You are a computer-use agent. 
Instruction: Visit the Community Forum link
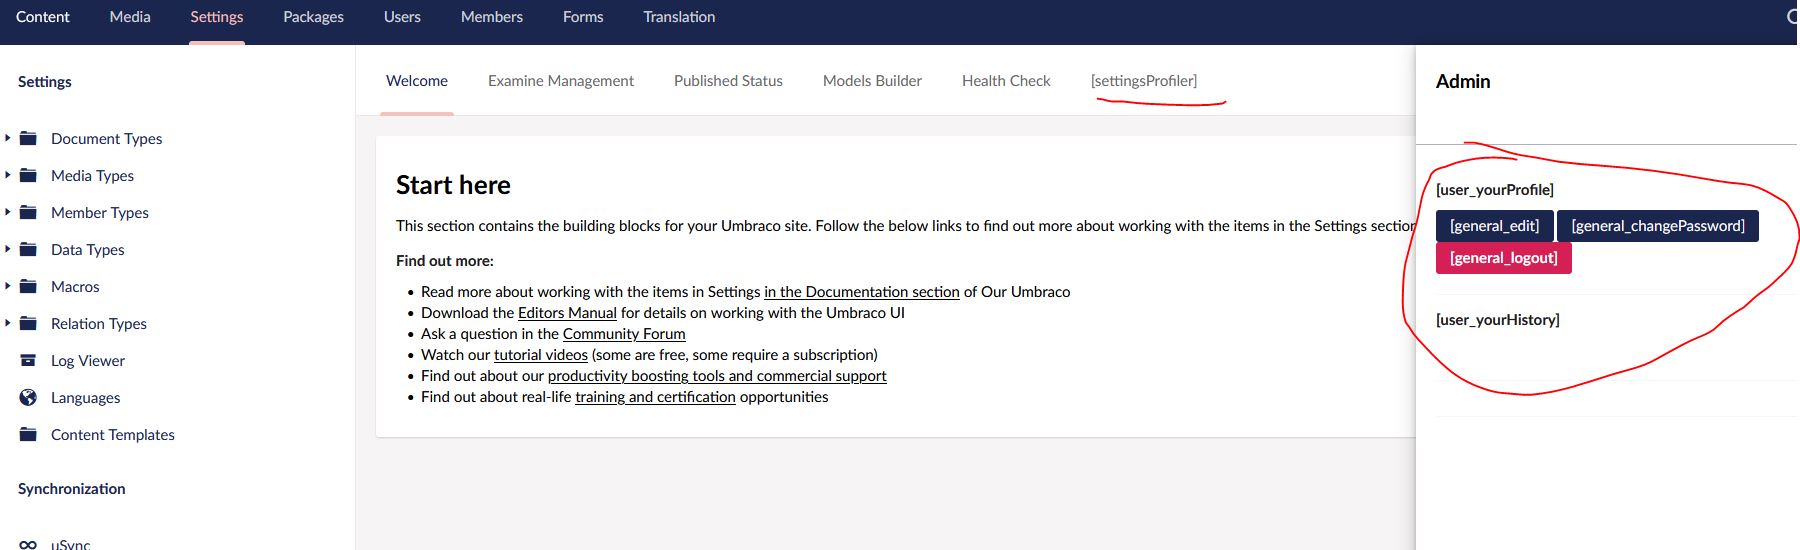click(x=624, y=334)
